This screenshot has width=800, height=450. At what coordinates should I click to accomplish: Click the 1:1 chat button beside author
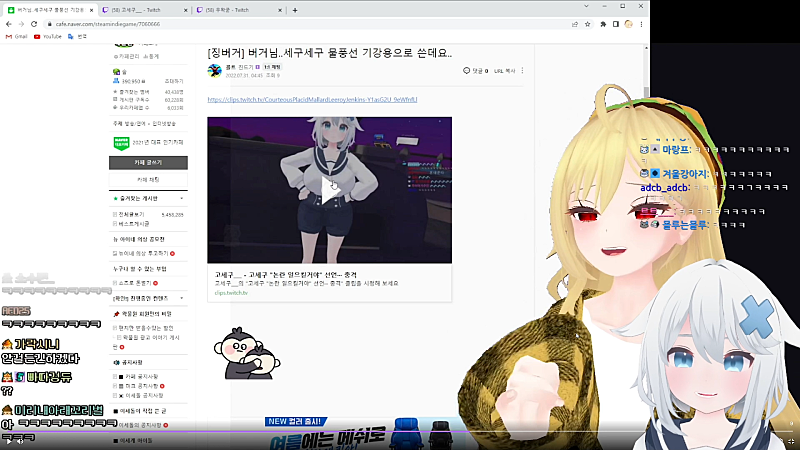click(272, 67)
